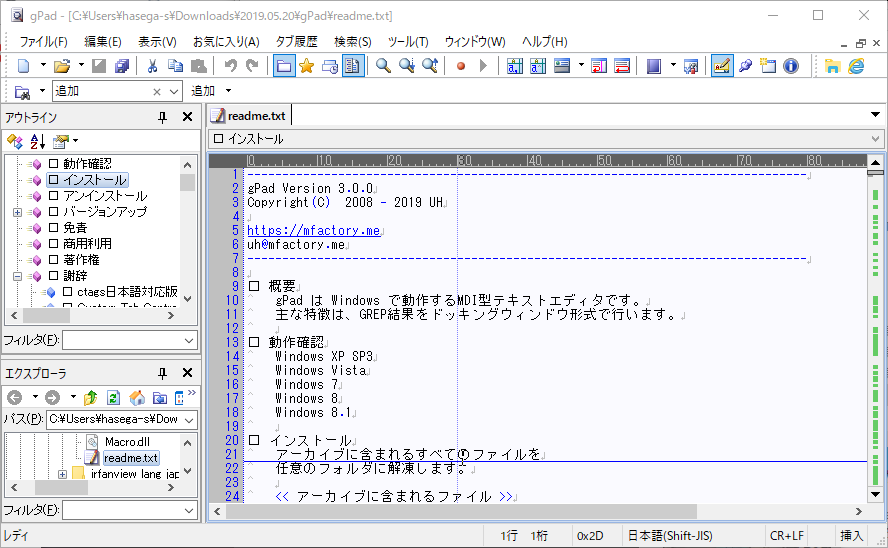Start macro recording with red dot
Screen dimensions: 888x548
tap(460, 66)
